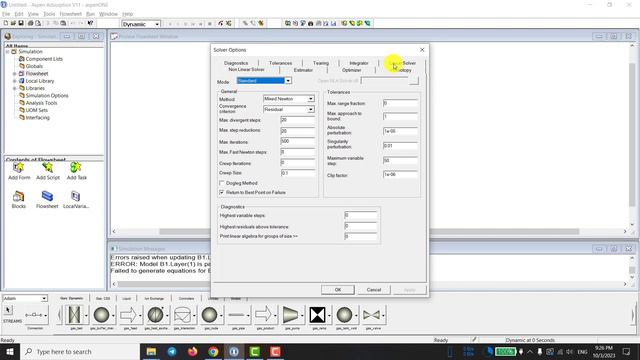Select the gas_feed arrow icon
The image size is (640, 360).
[128, 315]
